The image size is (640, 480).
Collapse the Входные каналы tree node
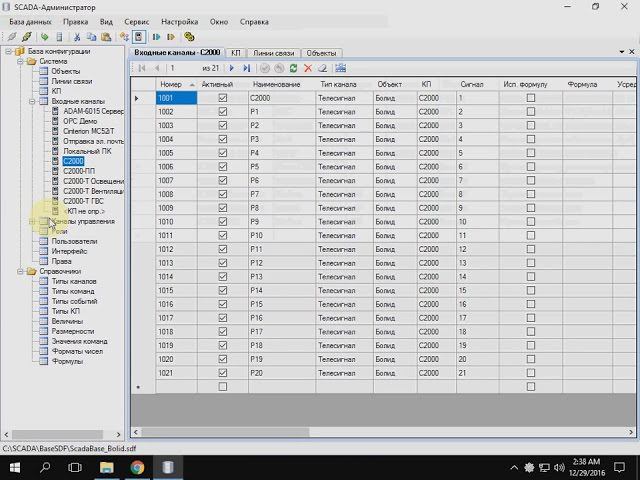[33, 101]
